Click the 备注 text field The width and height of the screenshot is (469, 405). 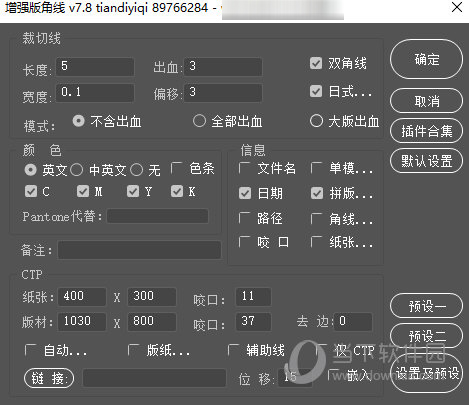pos(139,250)
